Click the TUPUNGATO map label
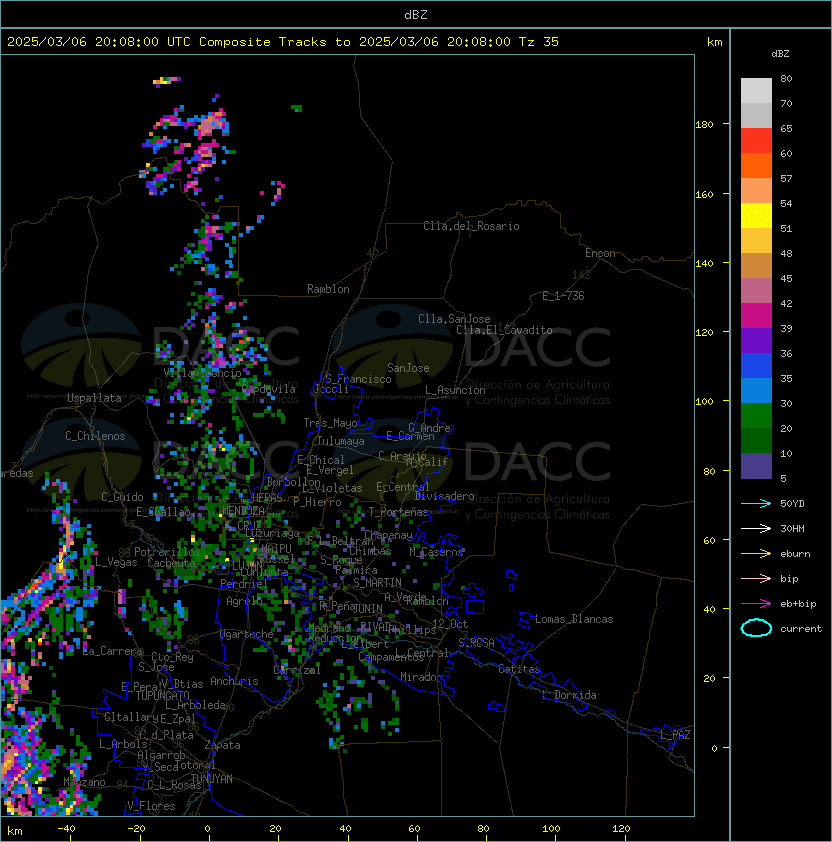The image size is (832, 842). [162, 696]
